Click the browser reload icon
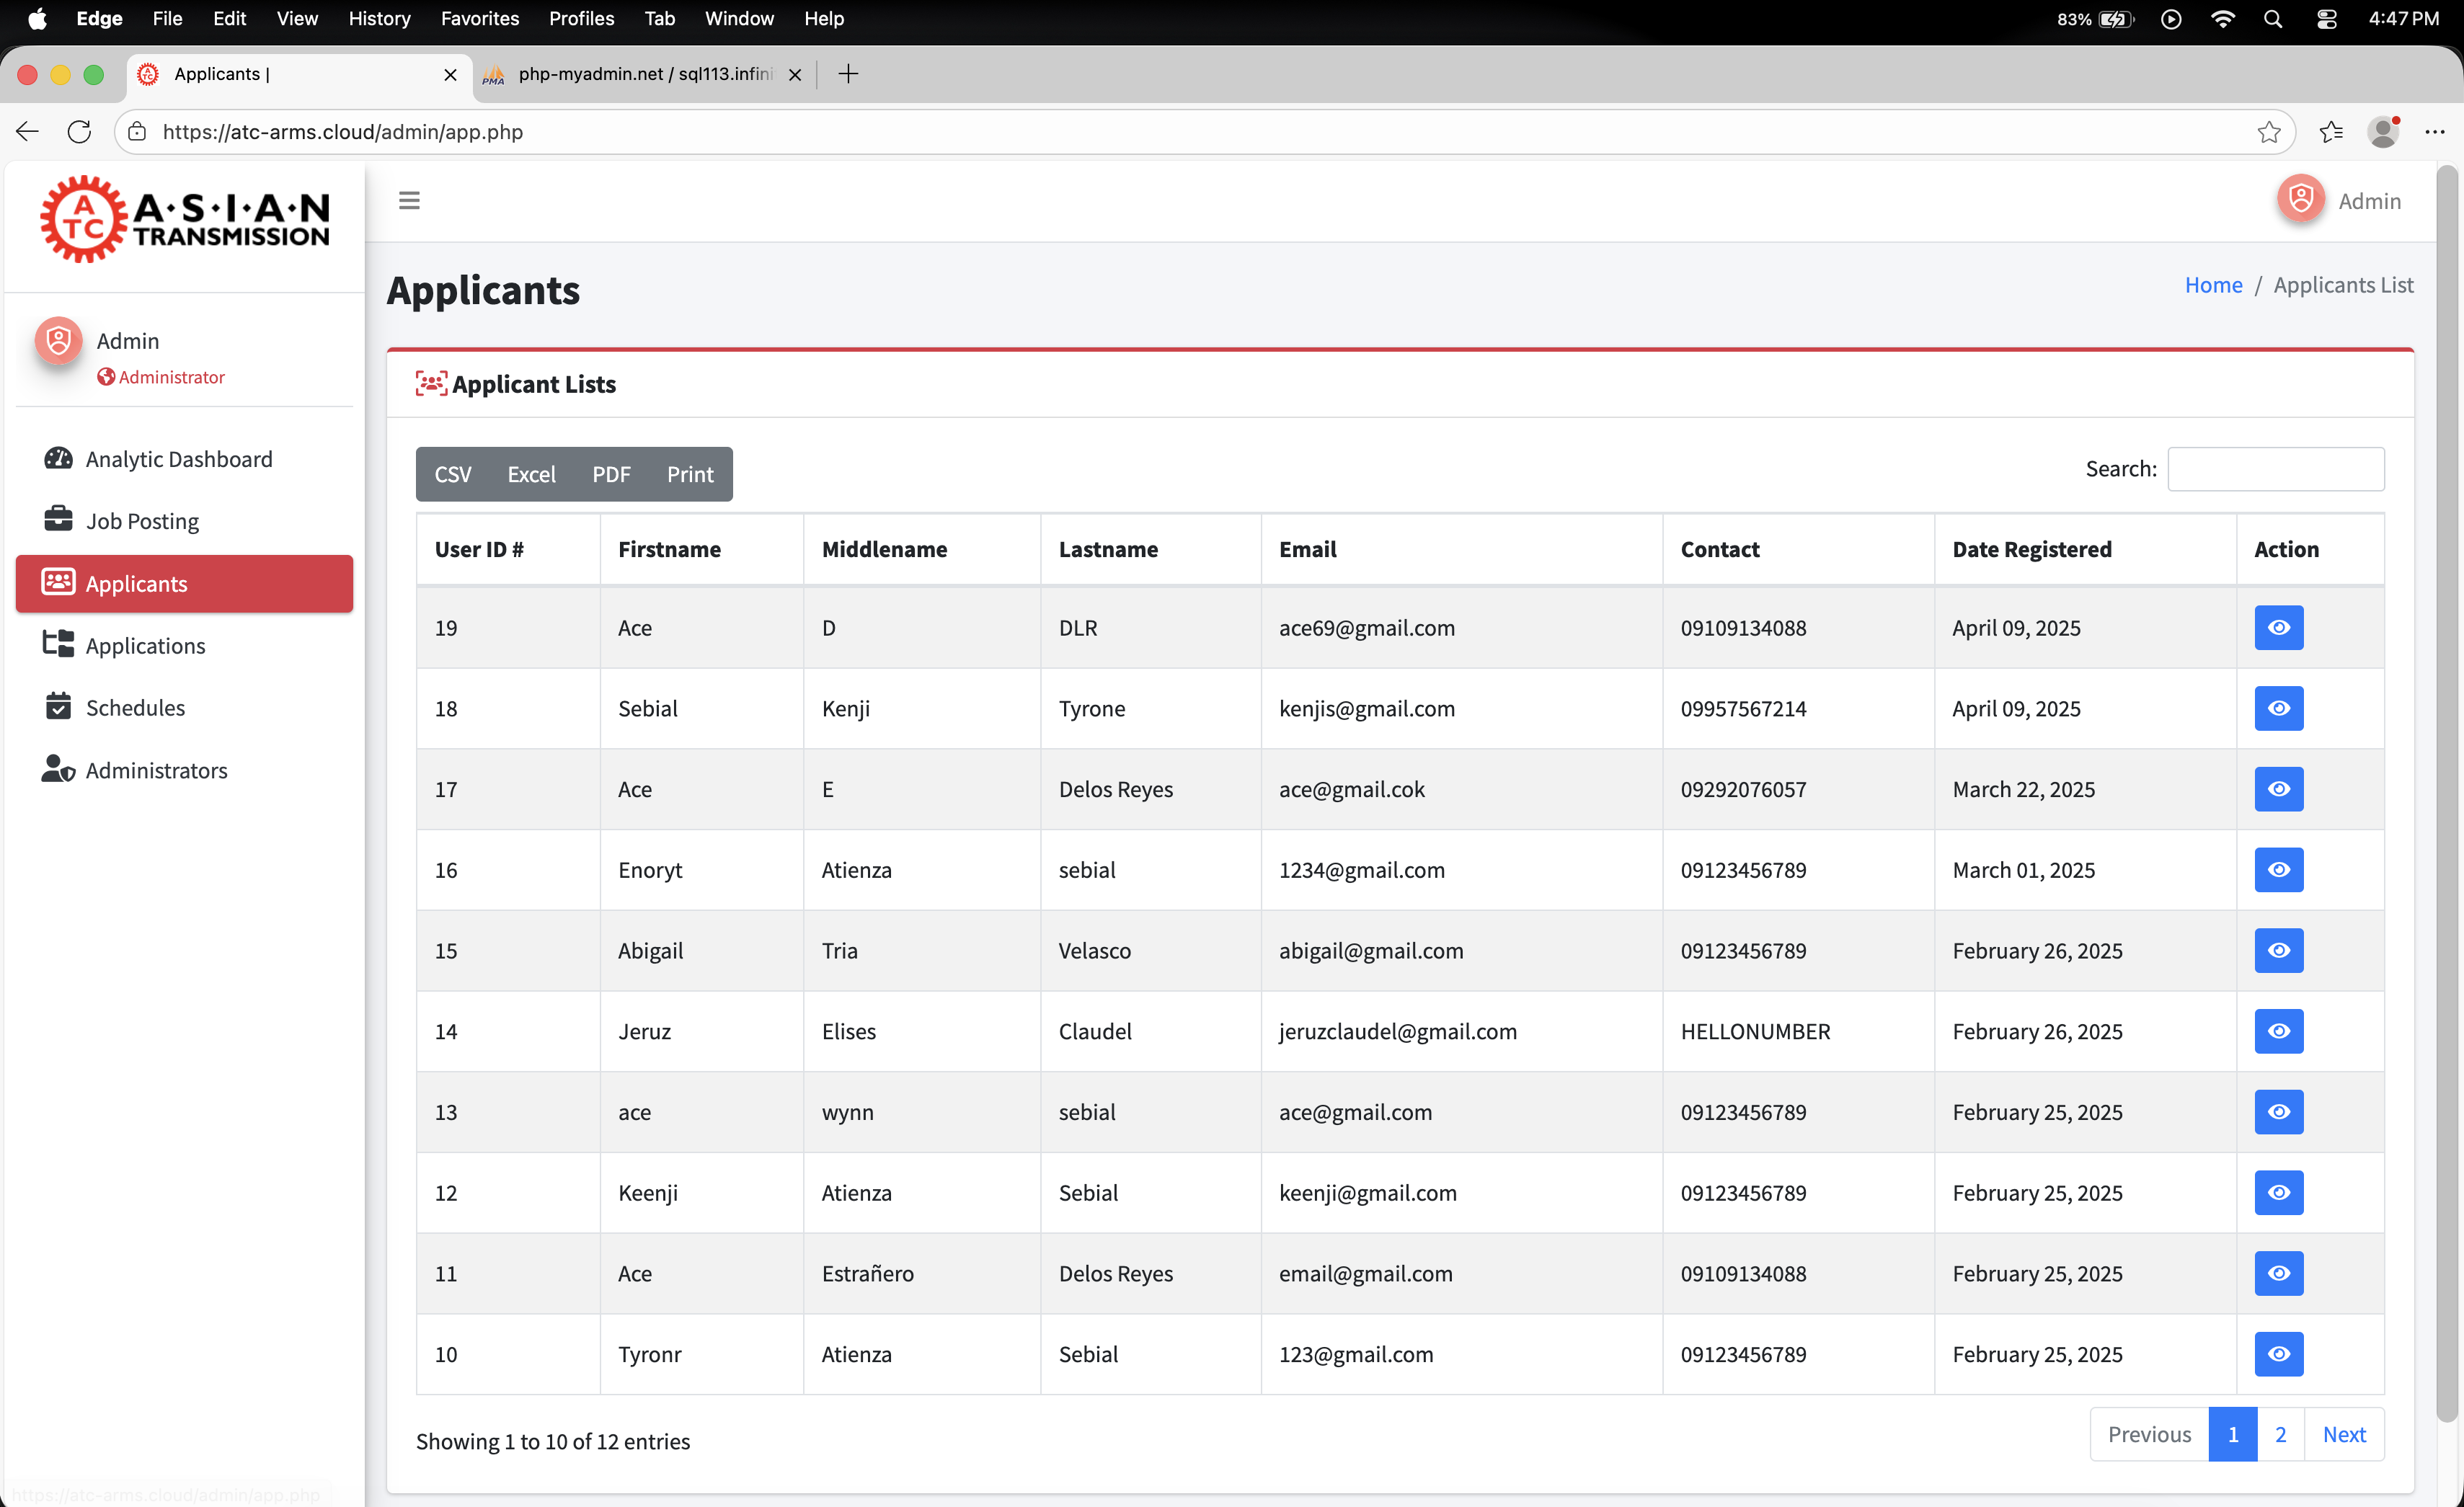The height and width of the screenshot is (1507, 2464). tap(79, 132)
